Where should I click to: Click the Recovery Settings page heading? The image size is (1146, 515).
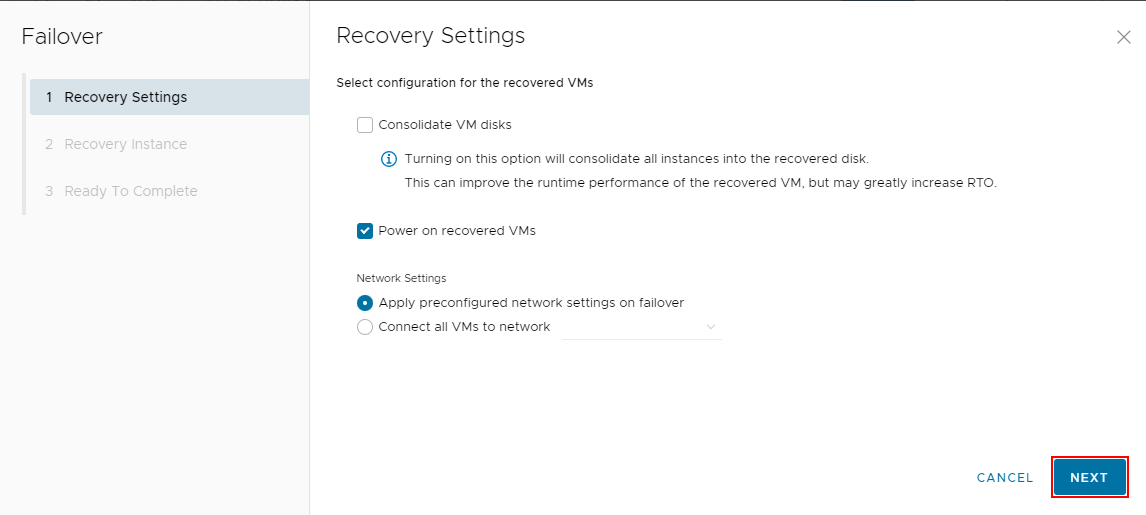(430, 36)
